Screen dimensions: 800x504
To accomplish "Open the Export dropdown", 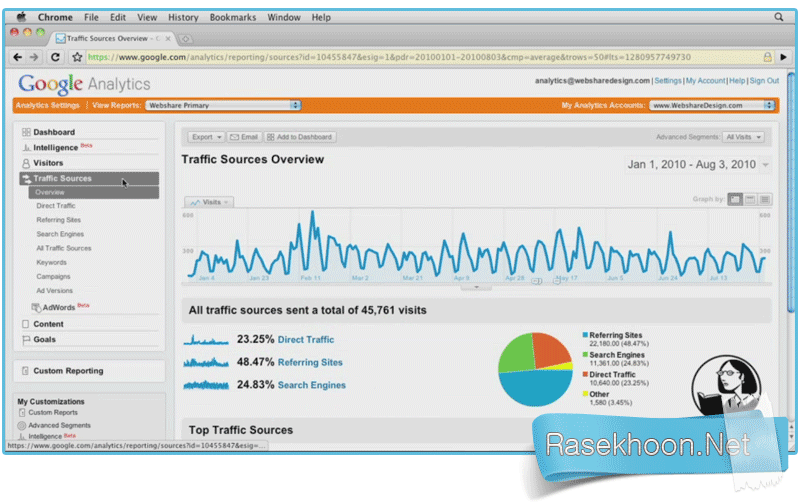I will tap(206, 137).
